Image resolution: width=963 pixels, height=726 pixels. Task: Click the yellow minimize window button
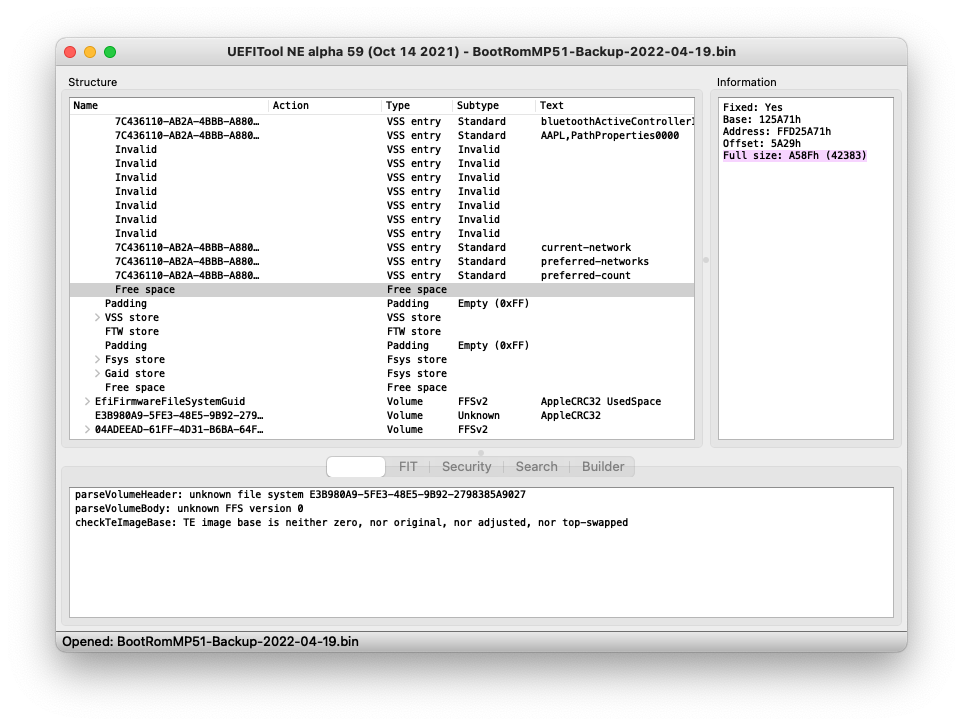point(90,52)
